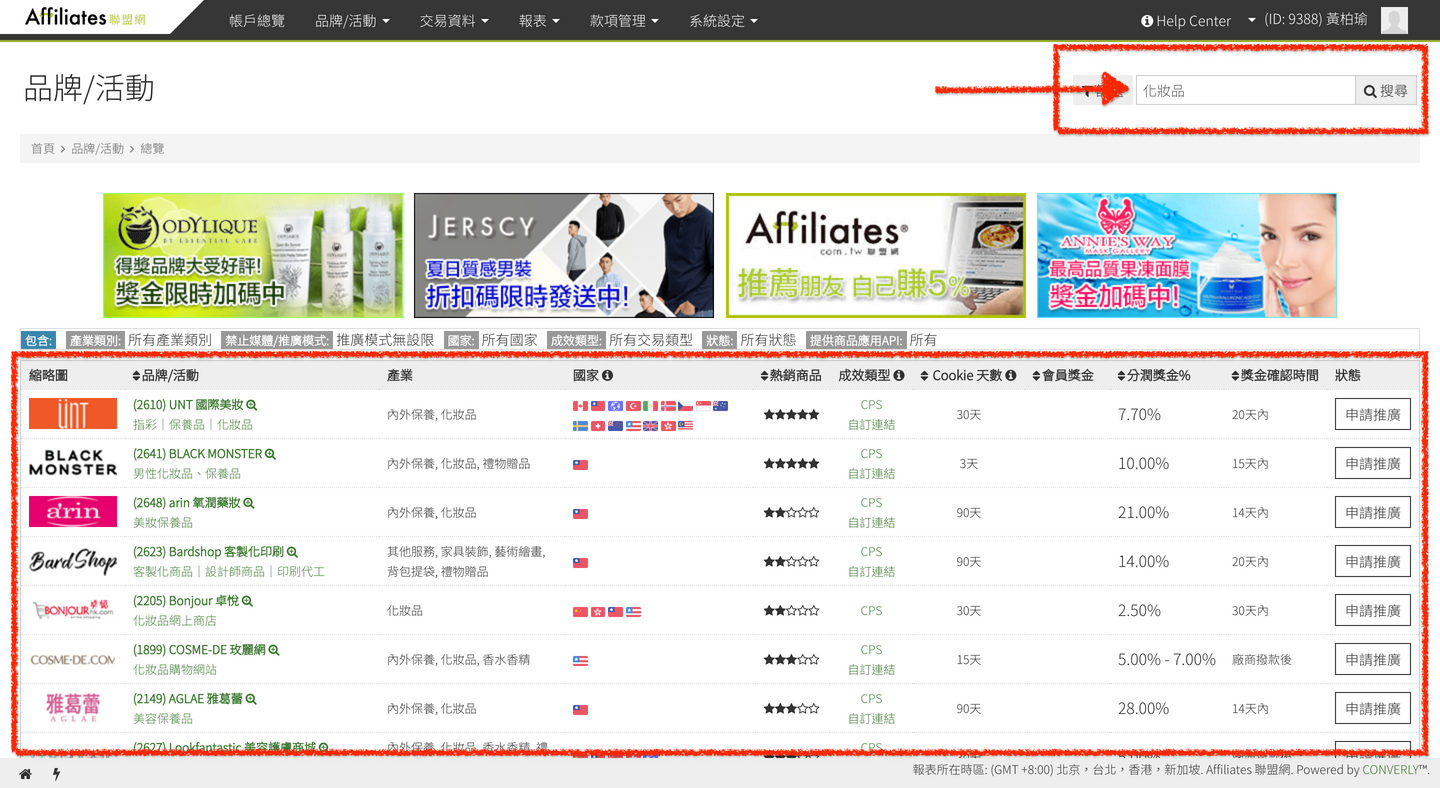
Task: Open the Annie's Way mask banner
Action: [x=1187, y=256]
